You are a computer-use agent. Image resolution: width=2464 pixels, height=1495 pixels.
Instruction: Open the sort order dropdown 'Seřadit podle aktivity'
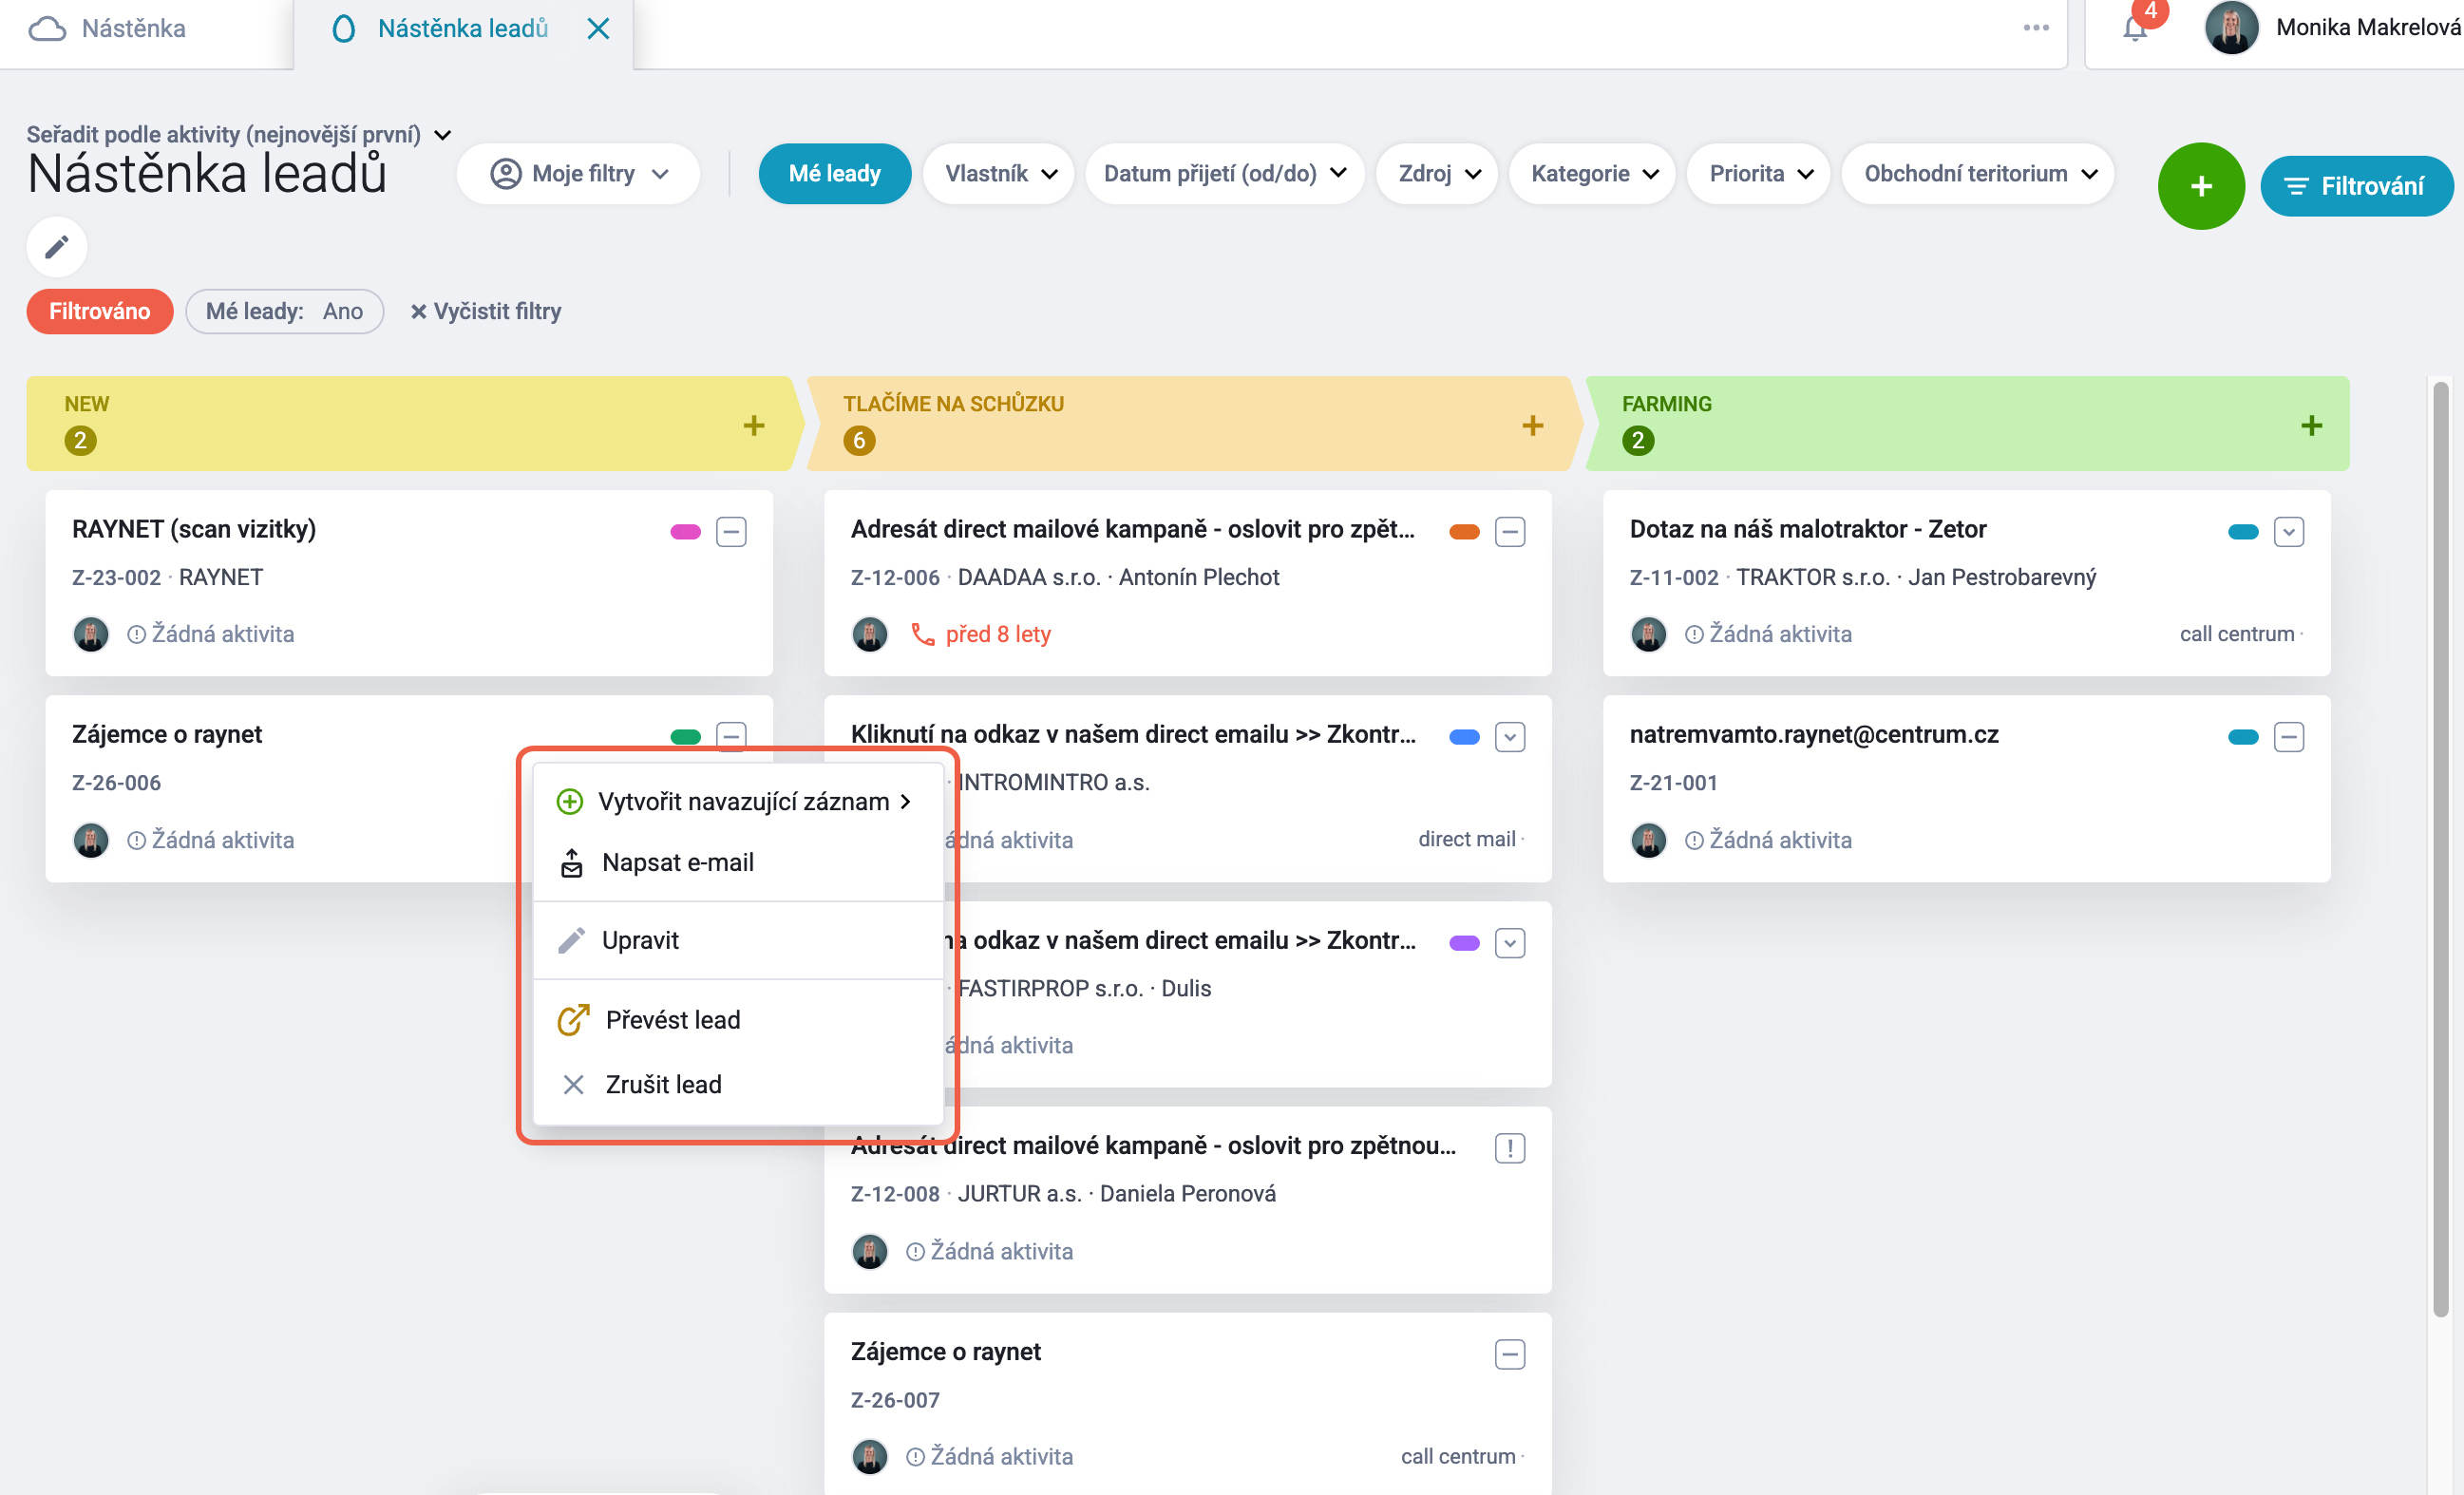point(239,134)
